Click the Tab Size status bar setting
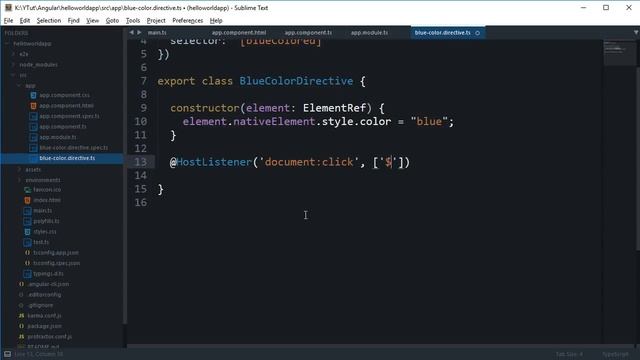640x360 pixels. pos(569,354)
